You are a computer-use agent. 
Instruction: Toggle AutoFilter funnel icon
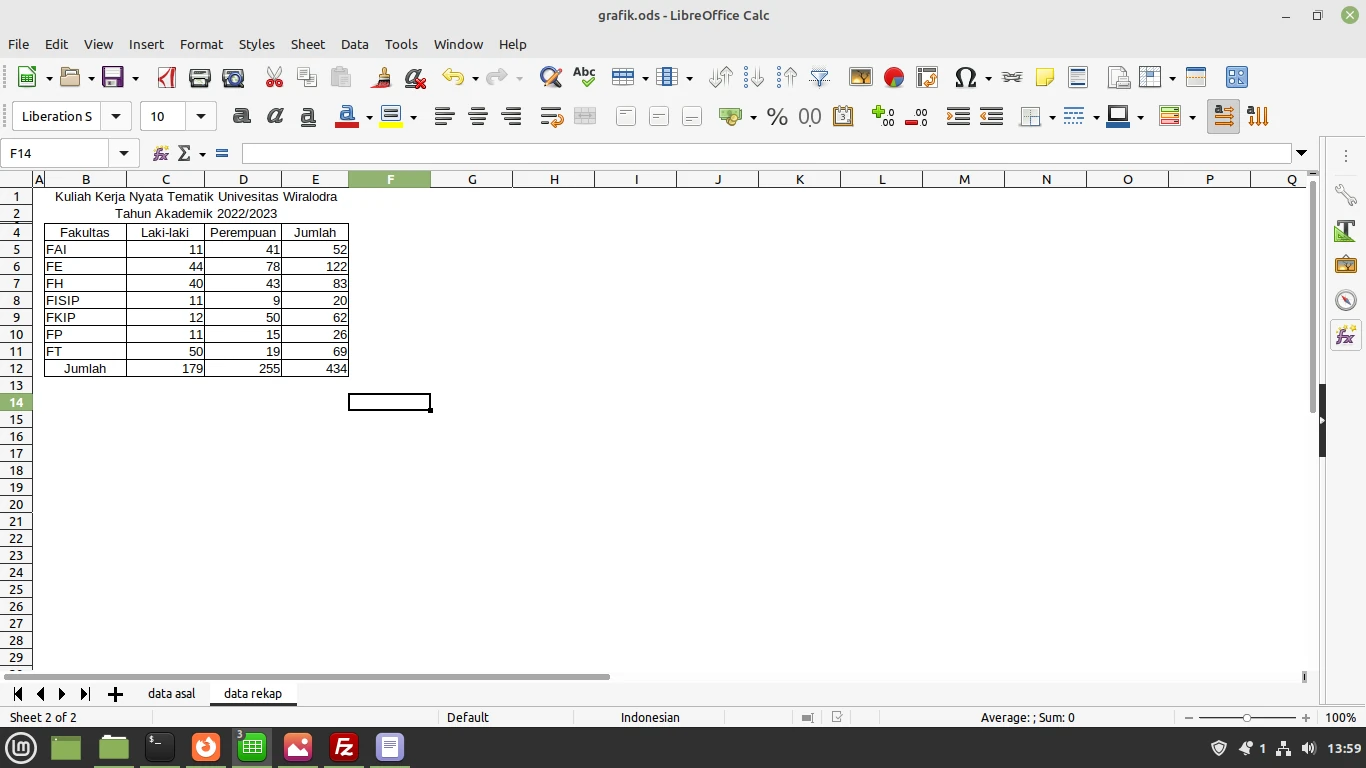pyautogui.click(x=820, y=77)
